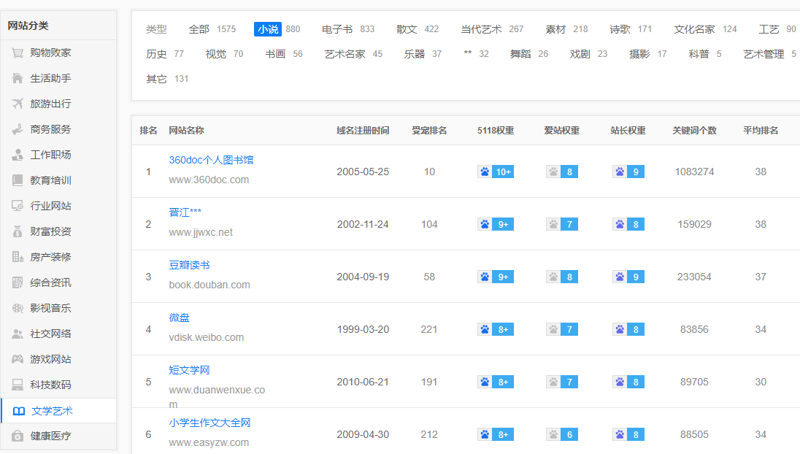Select the highlighted 小说 filter
This screenshot has width=800, height=454.
pos(268,29)
